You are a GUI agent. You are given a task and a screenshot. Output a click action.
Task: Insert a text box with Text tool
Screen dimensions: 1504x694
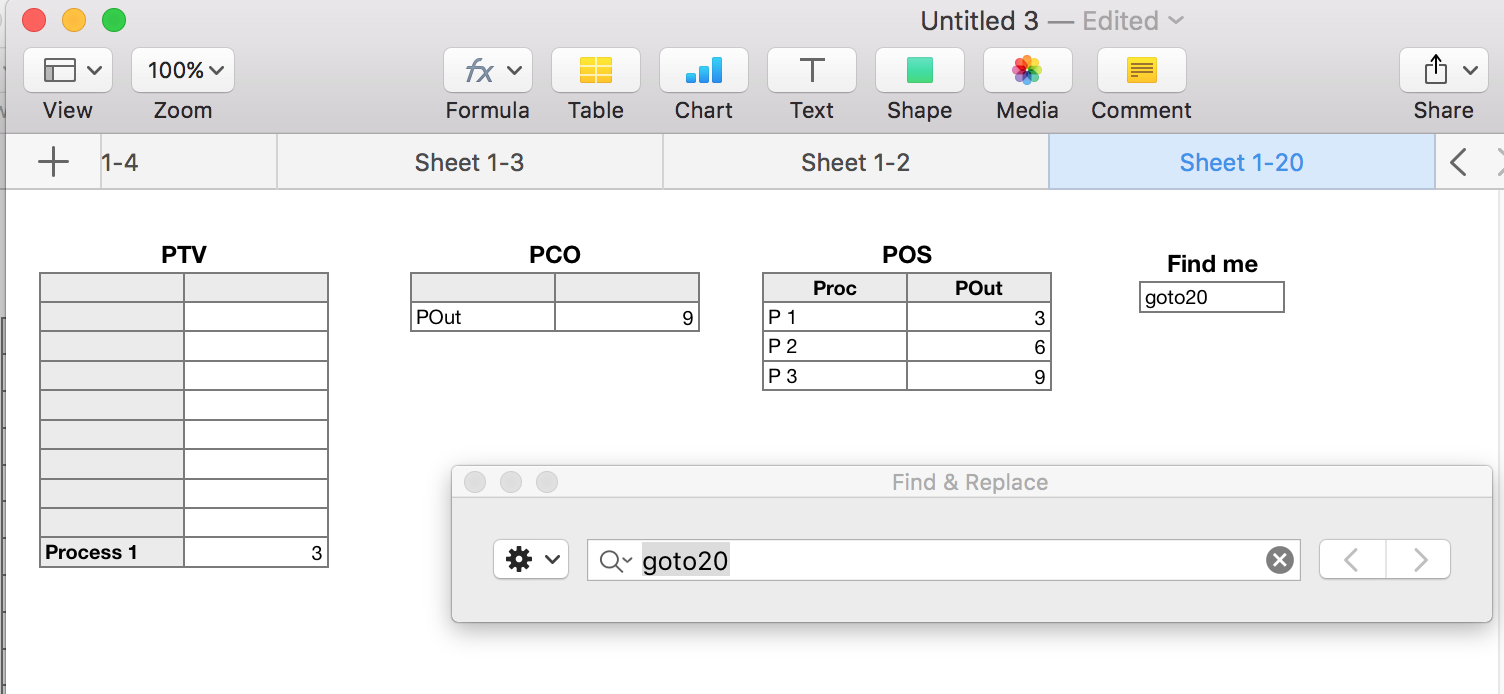(811, 71)
